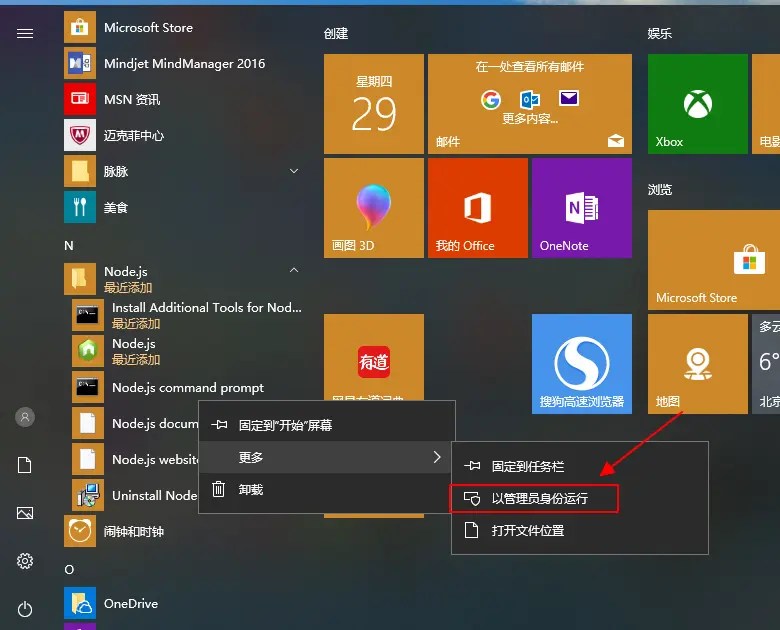Image resolution: width=780 pixels, height=630 pixels.
Task: Open the Microsoft Store tile under 浏览
Action: point(714,260)
